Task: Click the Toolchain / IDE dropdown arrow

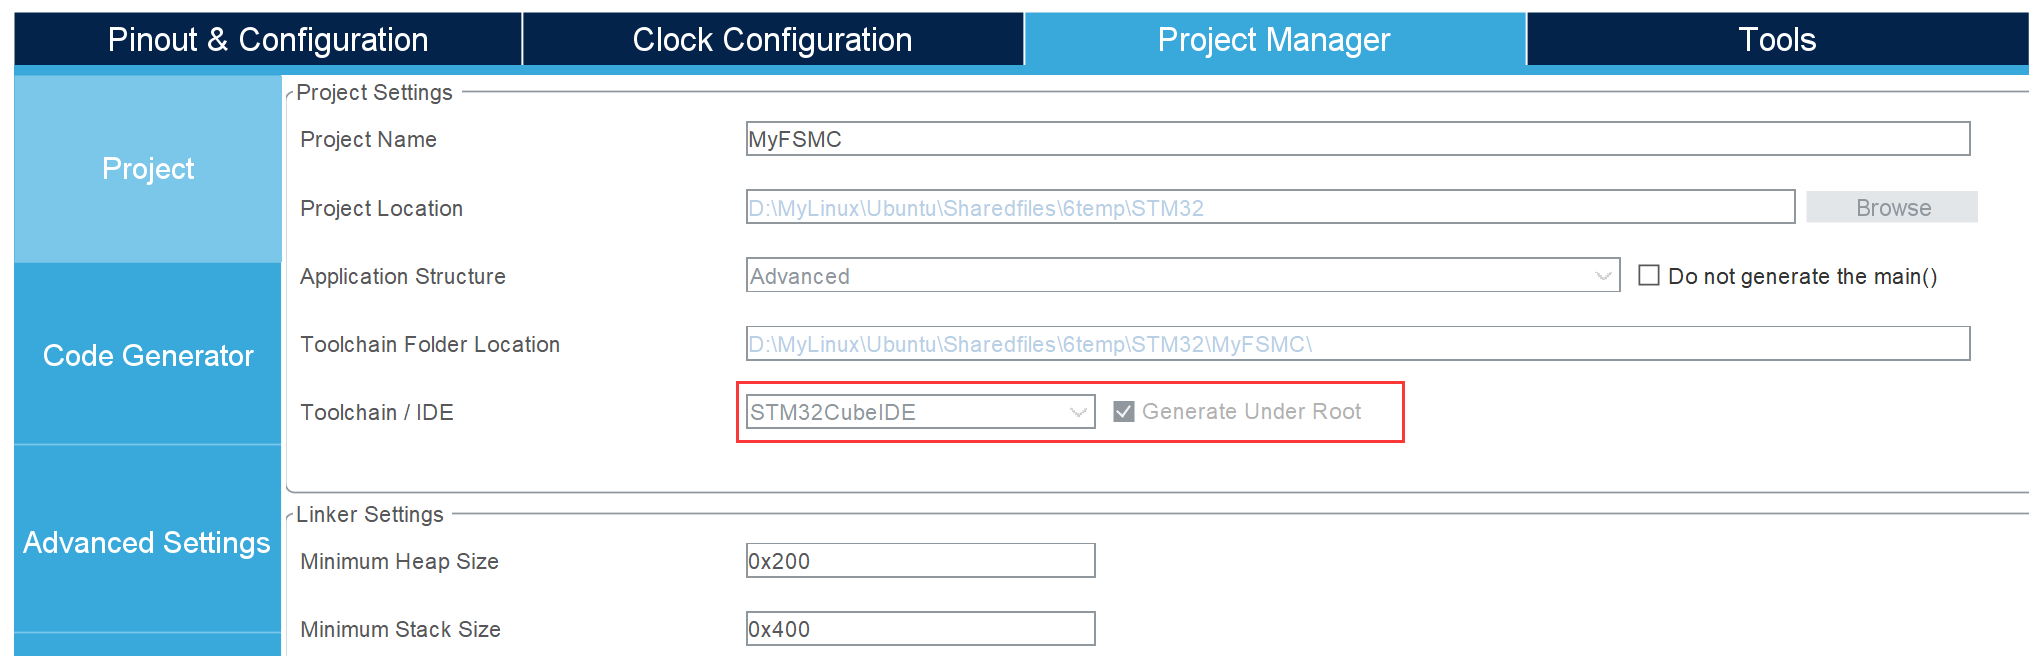Action: (x=1078, y=412)
